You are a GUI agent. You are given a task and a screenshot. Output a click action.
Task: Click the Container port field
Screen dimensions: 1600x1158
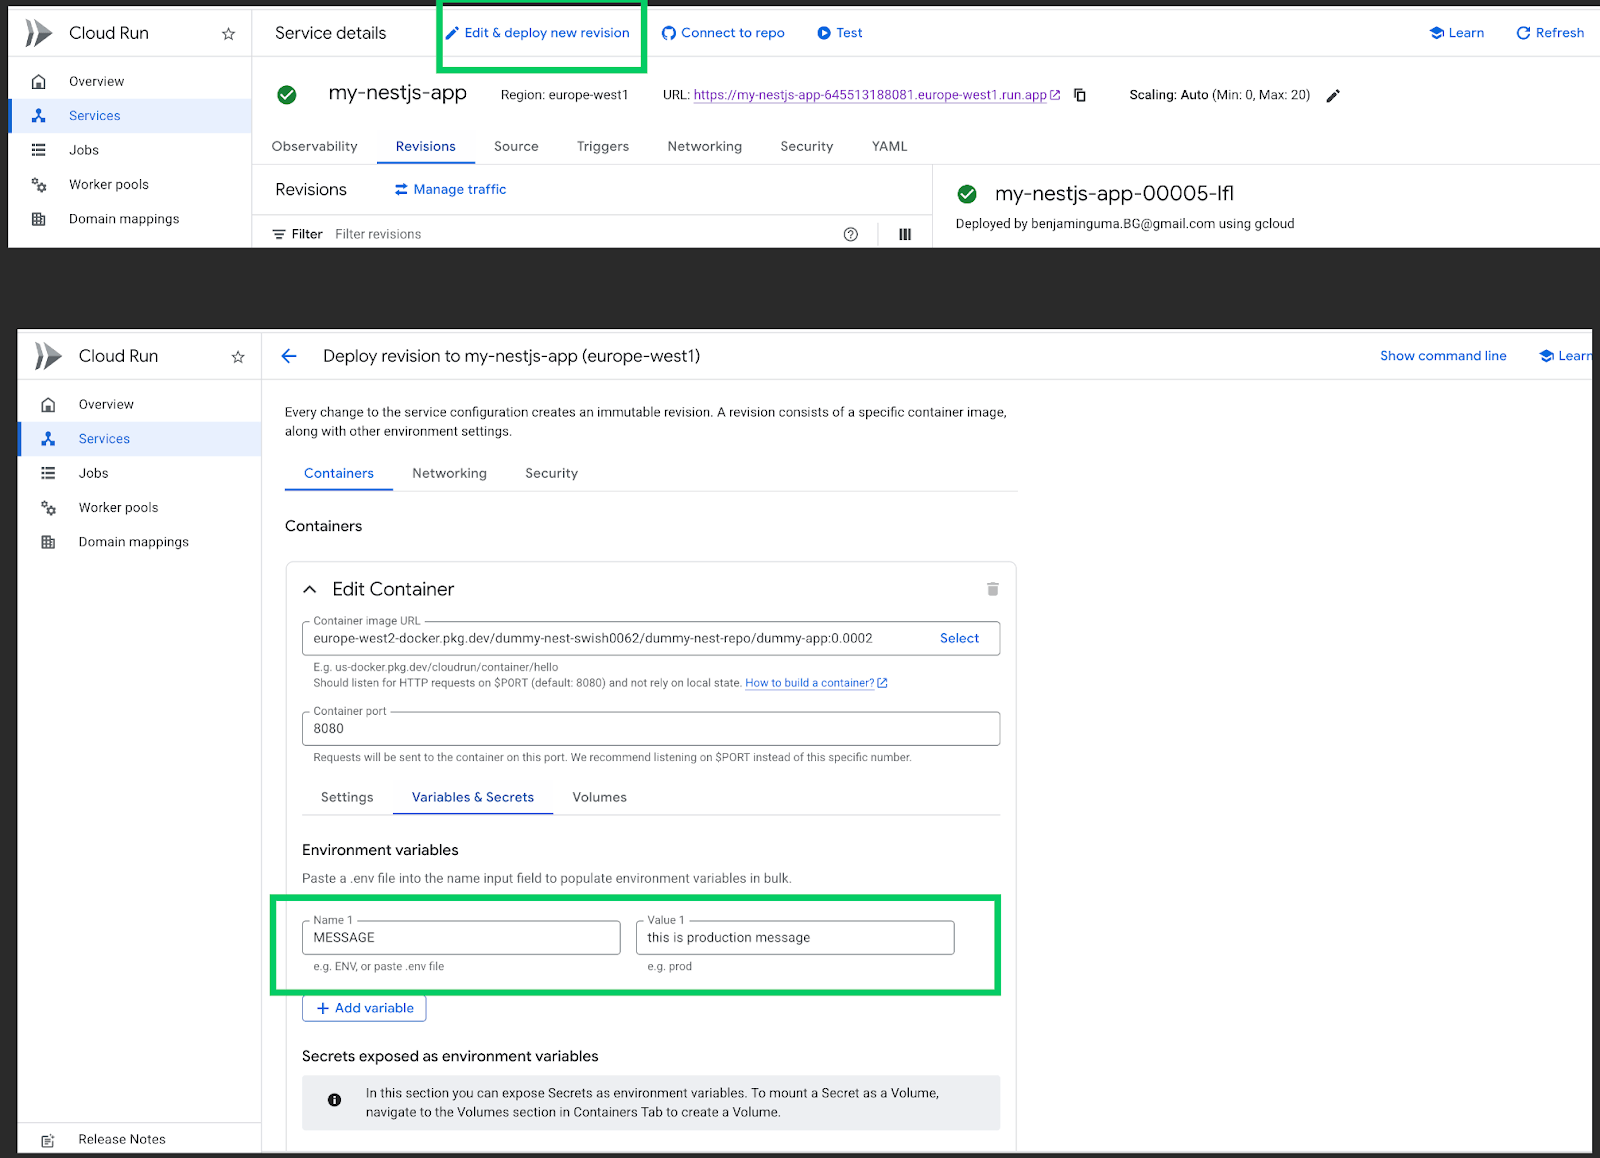651,729
